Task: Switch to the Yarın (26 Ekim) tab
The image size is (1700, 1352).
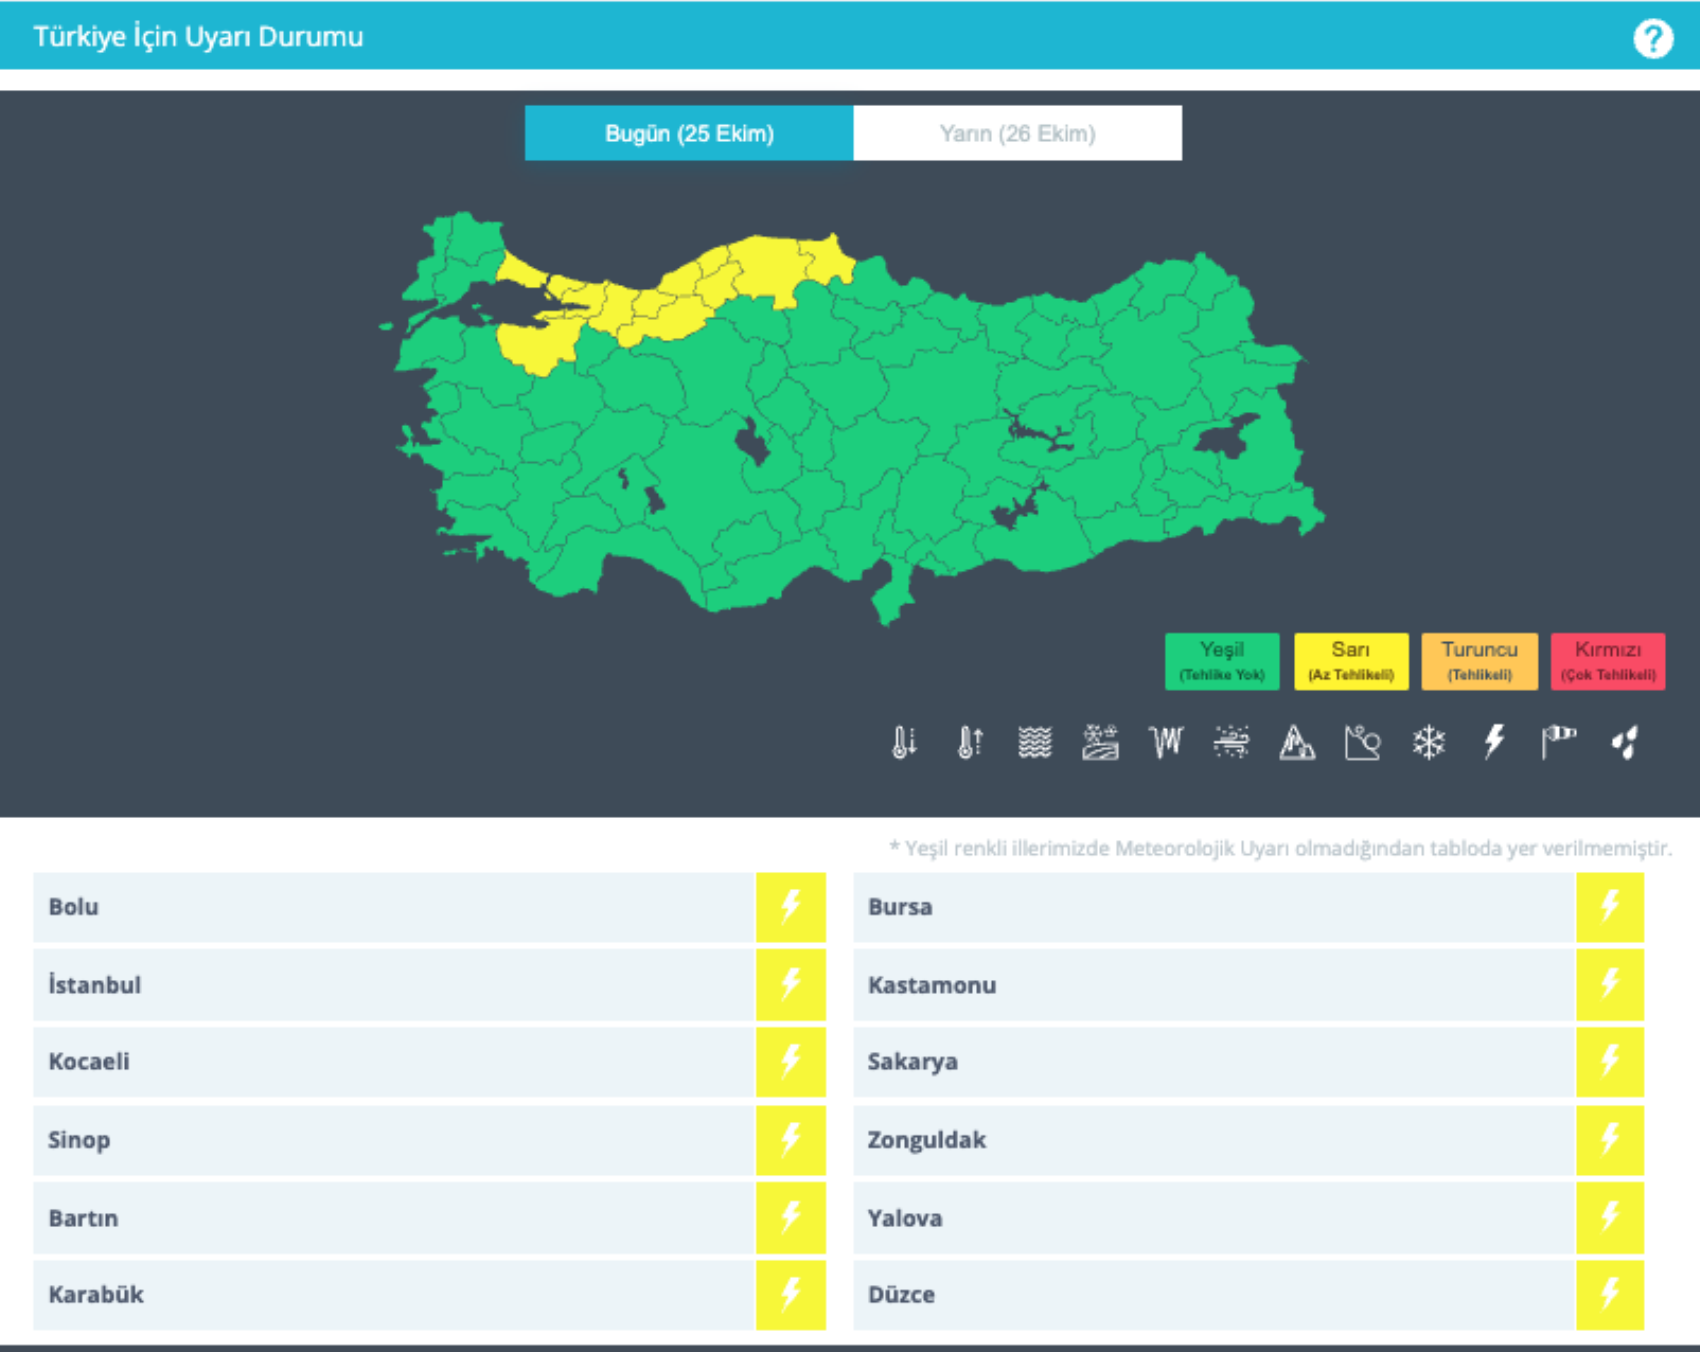Action: (1017, 133)
